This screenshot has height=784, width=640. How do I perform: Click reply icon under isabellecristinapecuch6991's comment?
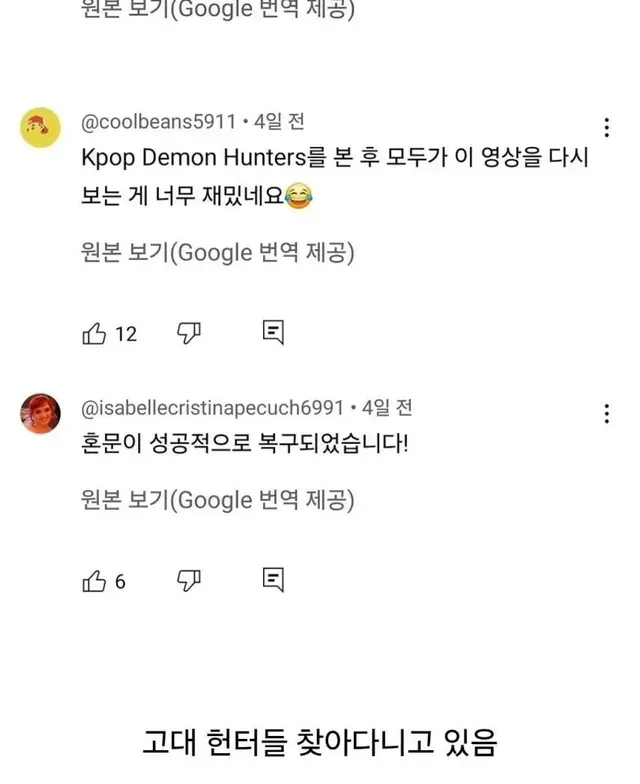[x=273, y=580]
